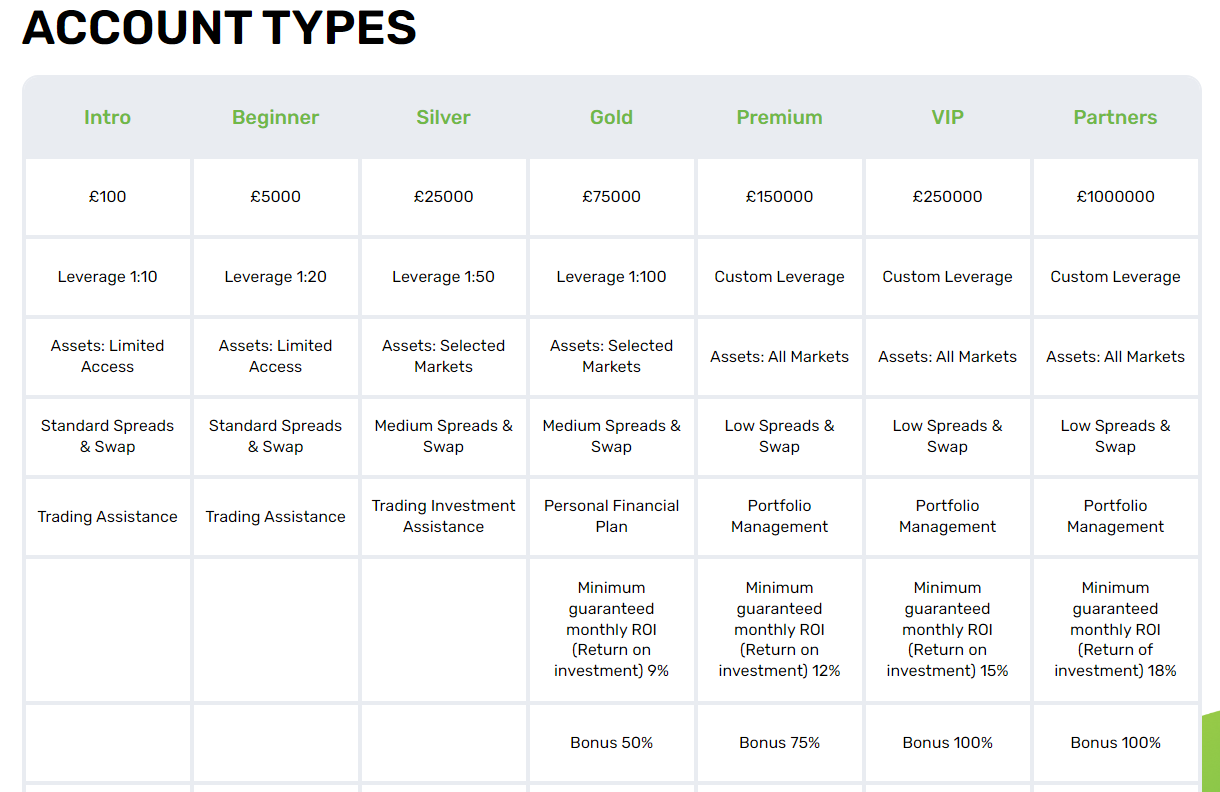The width and height of the screenshot is (1220, 792).
Task: Click the £100 deposit cell
Action: [107, 197]
